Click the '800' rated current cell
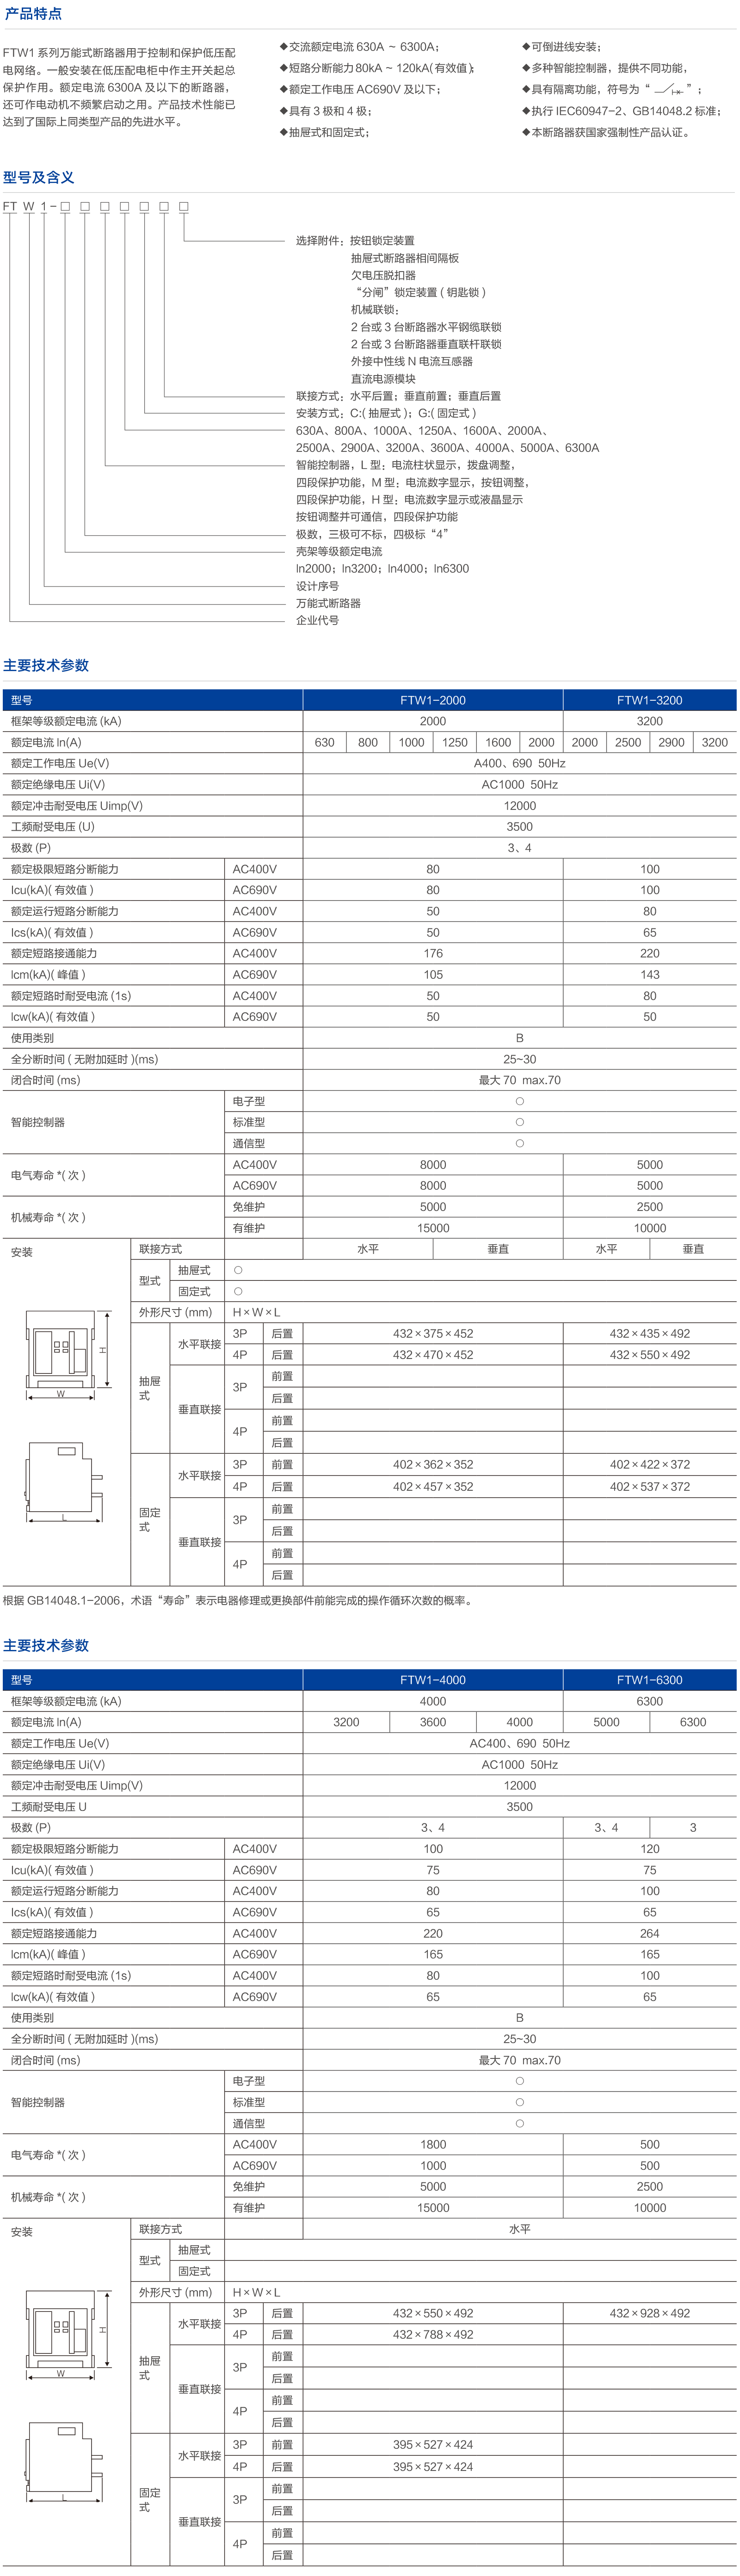Image resolution: width=740 pixels, height=2576 pixels. tap(368, 742)
